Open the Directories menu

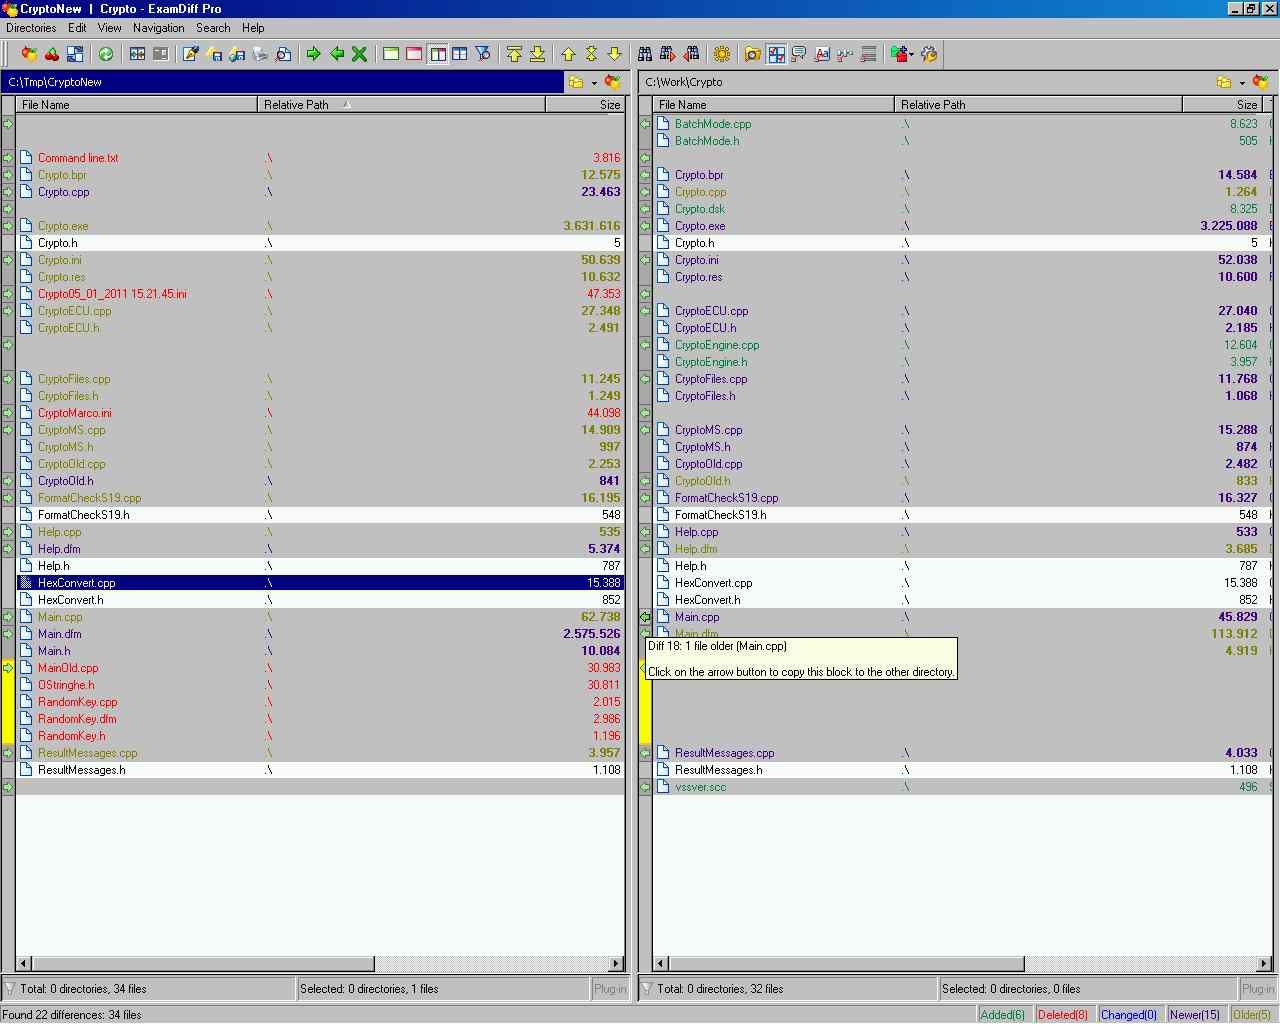tap(31, 28)
